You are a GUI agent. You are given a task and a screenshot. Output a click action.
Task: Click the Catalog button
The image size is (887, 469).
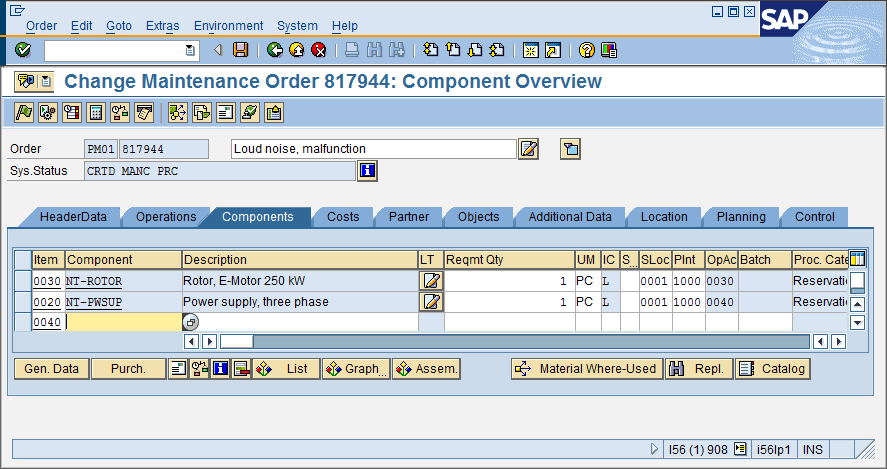(x=773, y=369)
